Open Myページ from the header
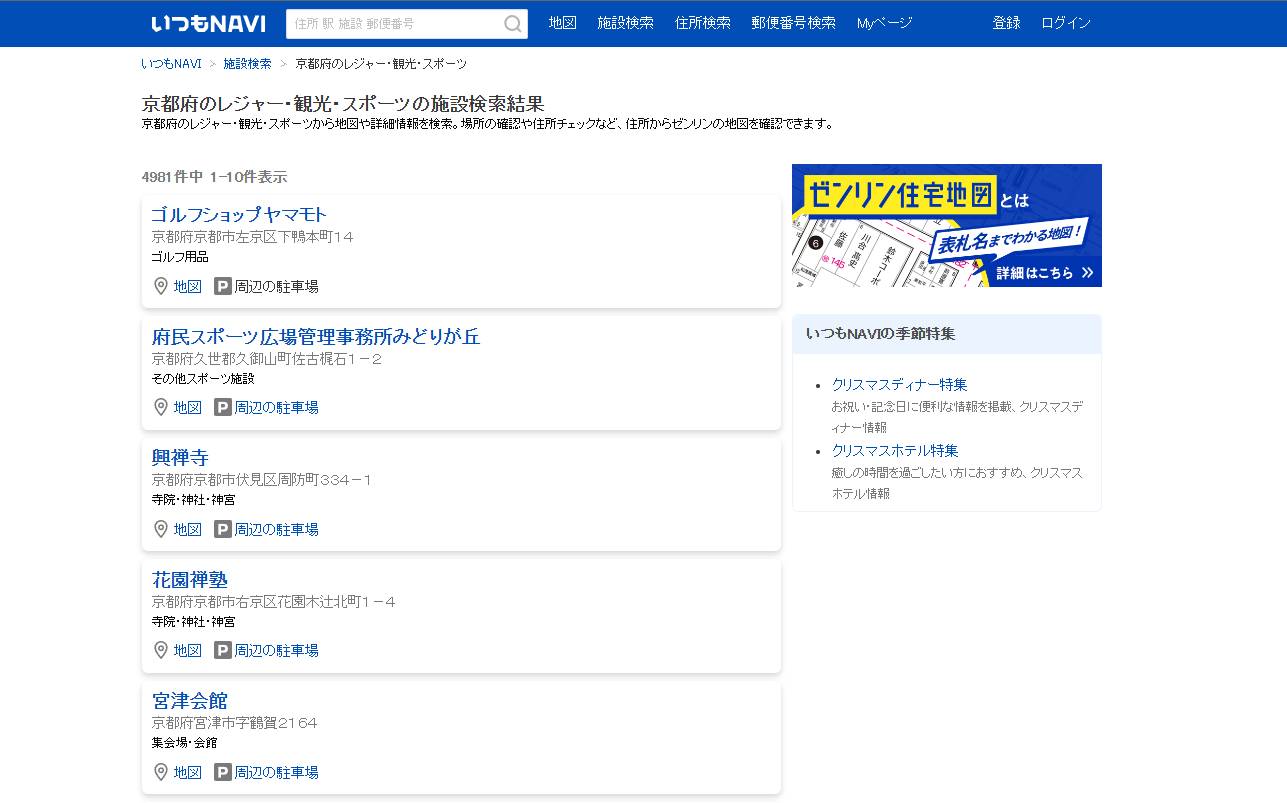The width and height of the screenshot is (1287, 803). click(884, 23)
